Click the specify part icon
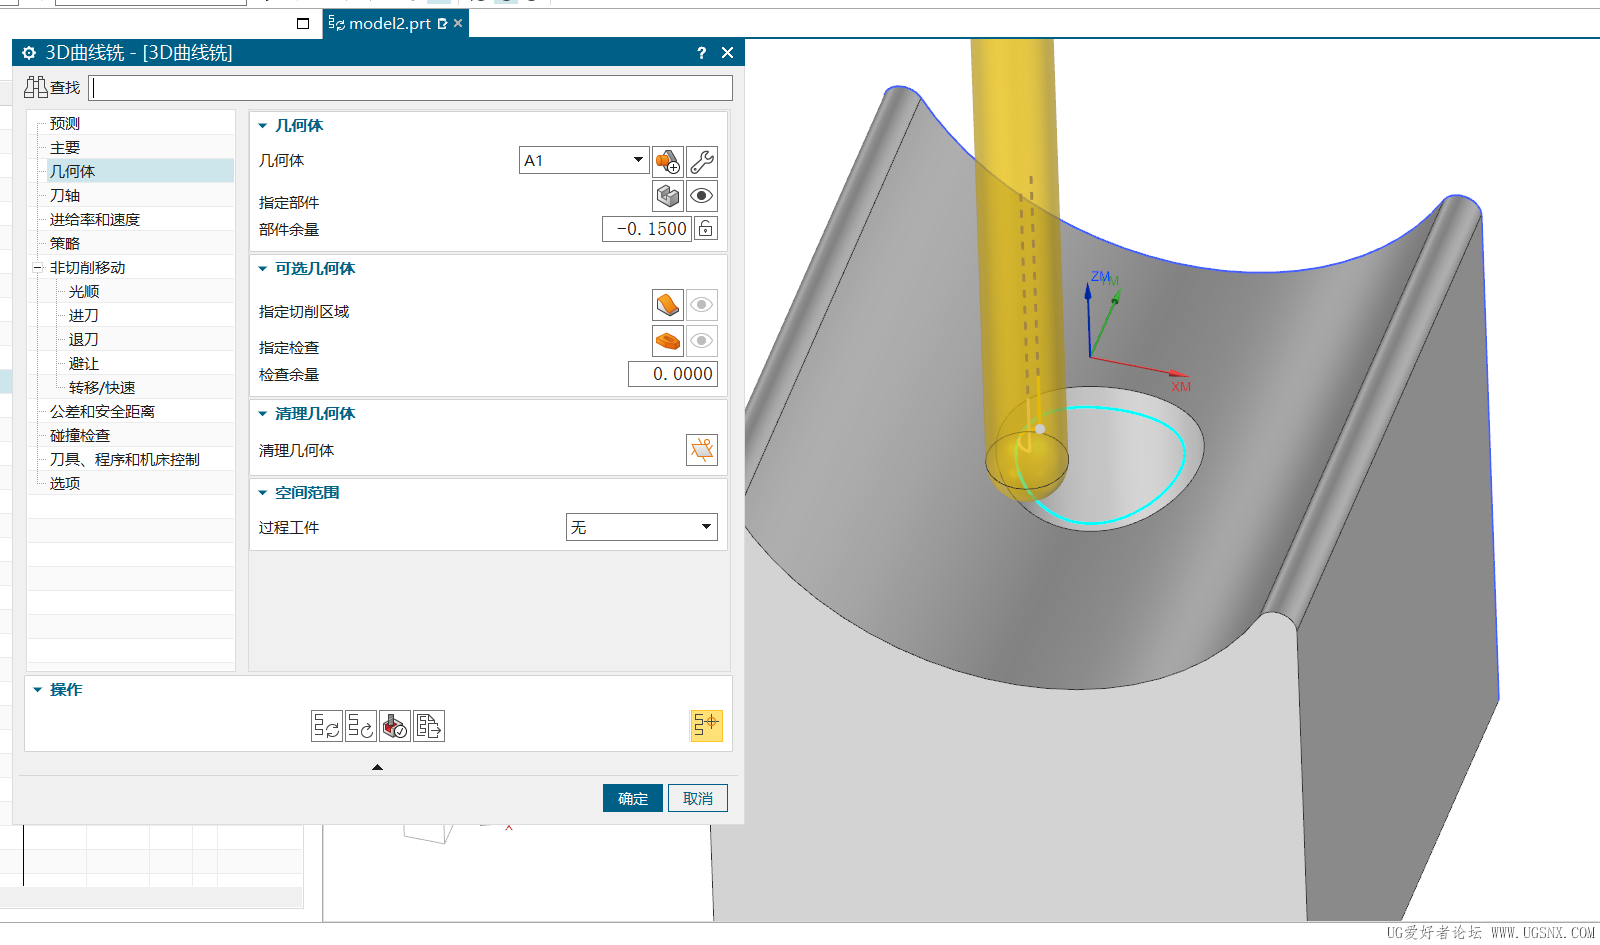 click(667, 196)
